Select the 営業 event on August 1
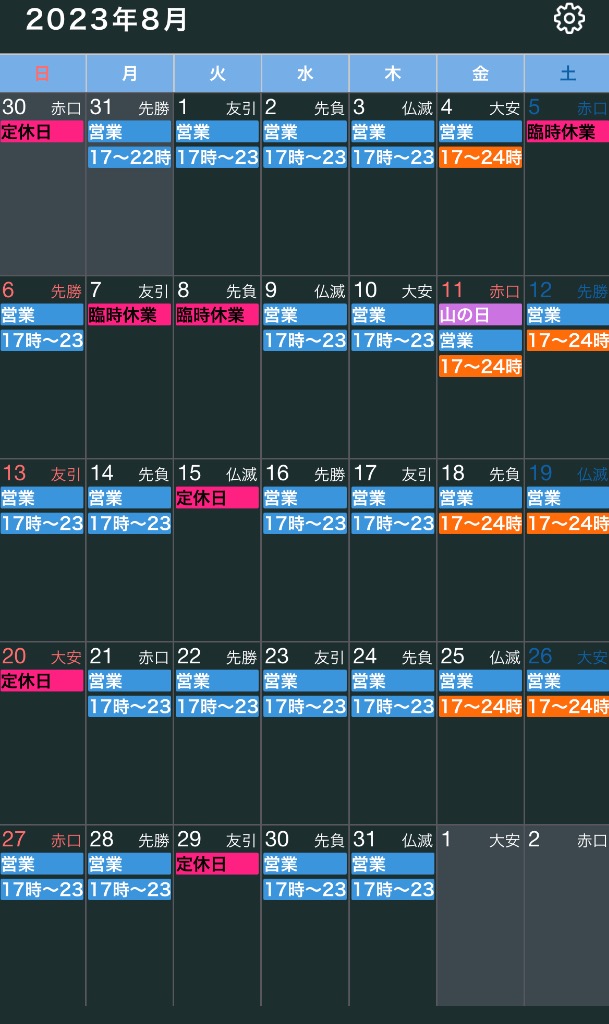609x1024 pixels. (217, 132)
